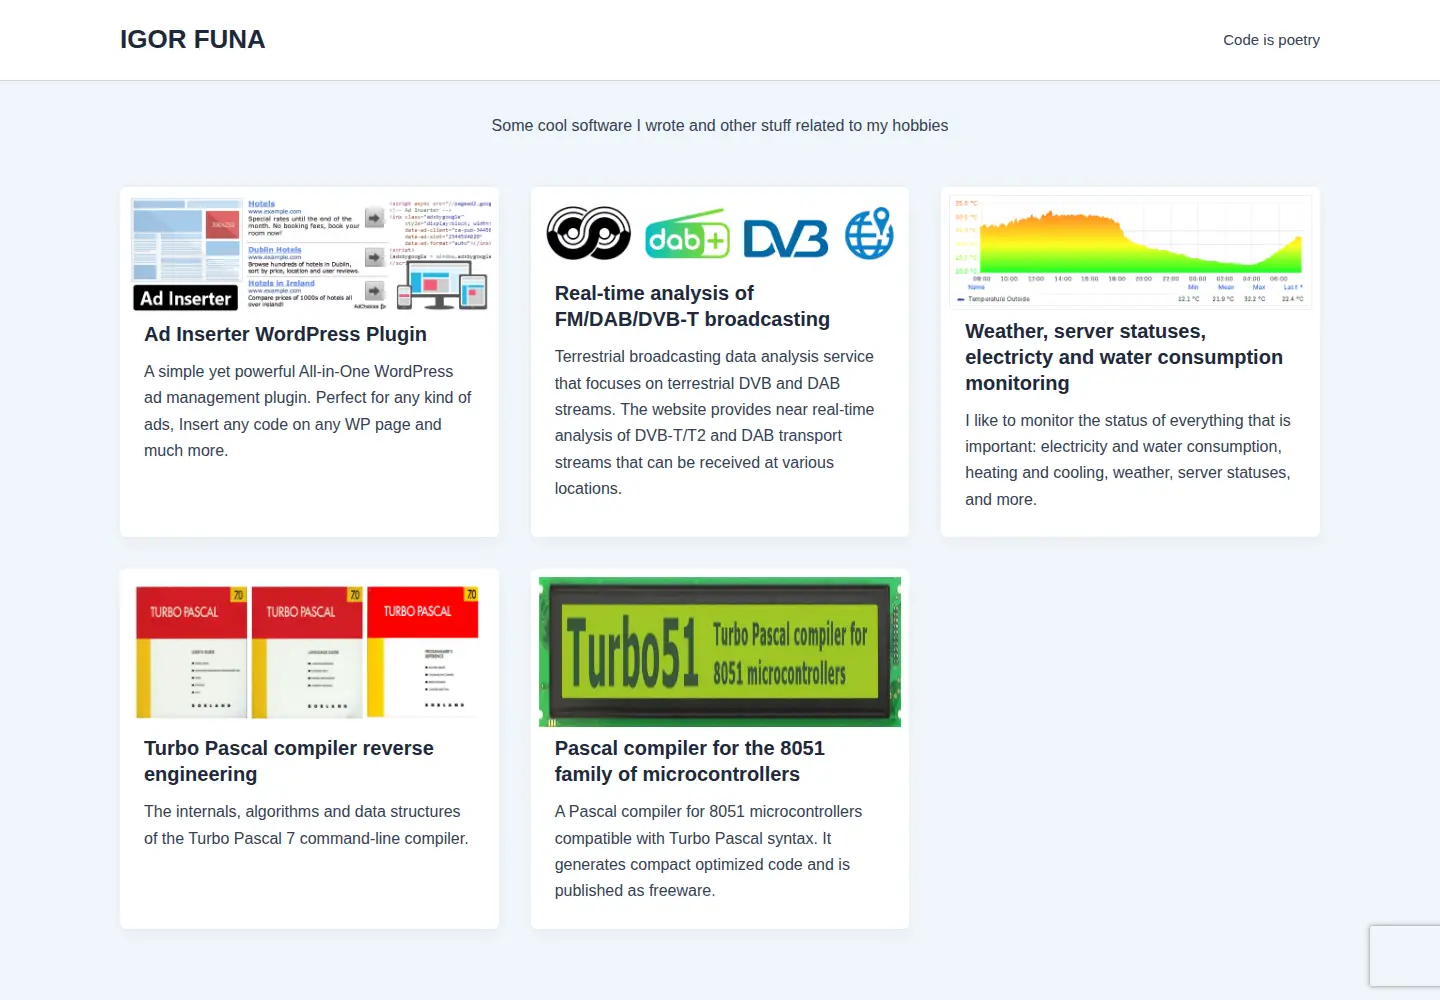Screen dimensions: 1440x1000
Task: Open the Ad Inserter plugin thumbnail image
Action: pyautogui.click(x=310, y=254)
